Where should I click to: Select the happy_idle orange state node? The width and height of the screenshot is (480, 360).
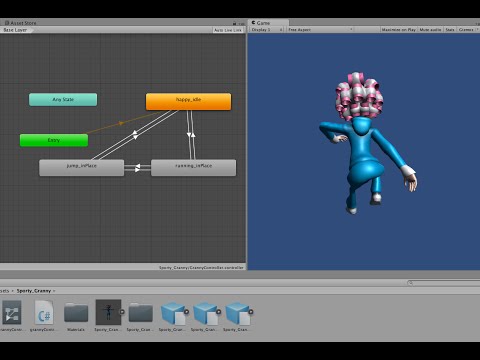[x=188, y=101]
